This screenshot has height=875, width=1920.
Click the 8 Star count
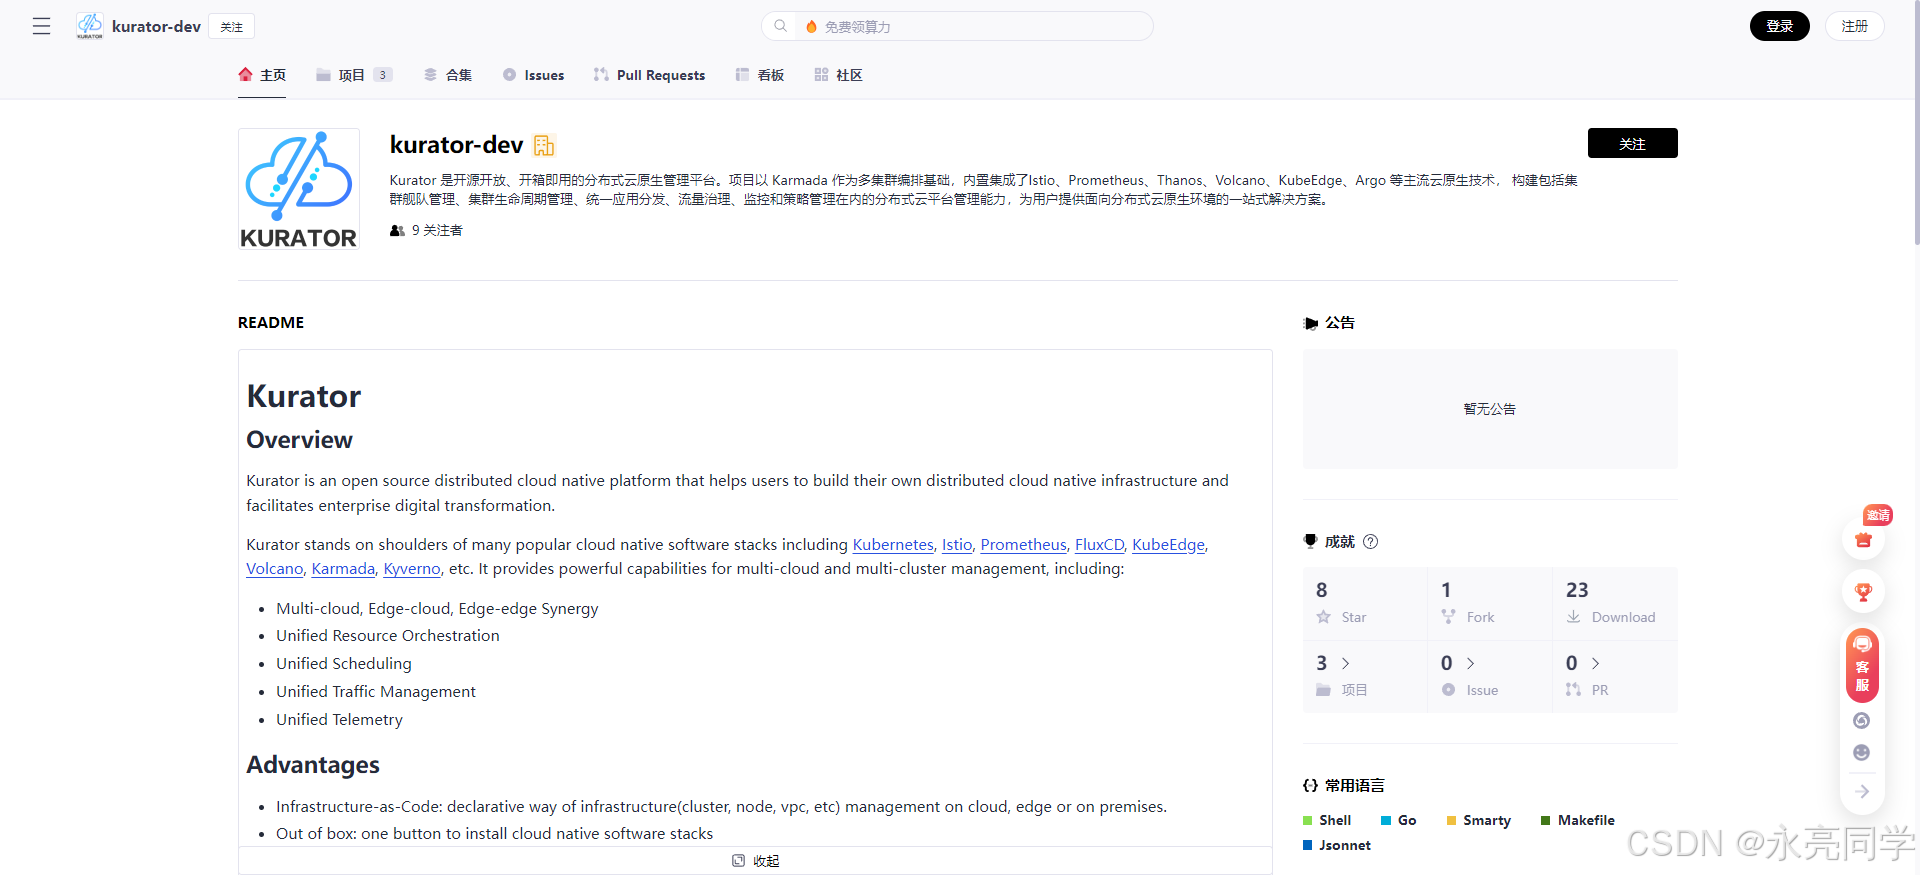[x=1322, y=590]
